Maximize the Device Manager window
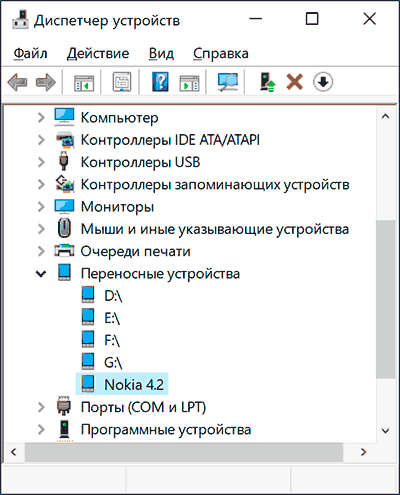This screenshot has width=400, height=495. coord(312,19)
